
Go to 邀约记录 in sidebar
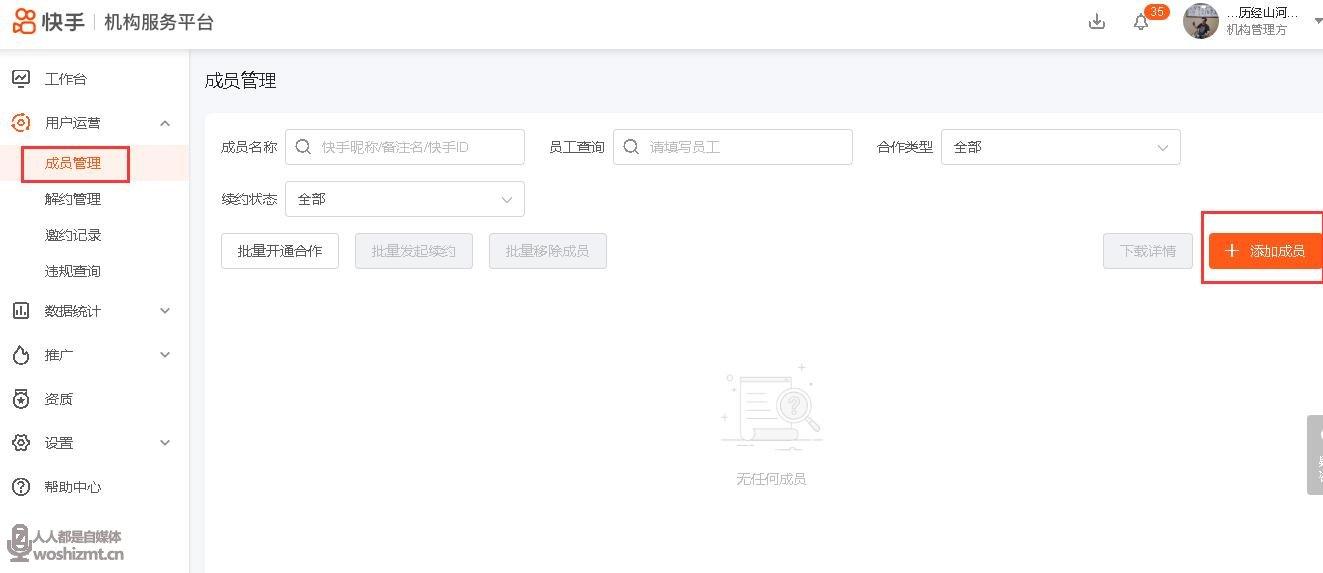point(73,235)
